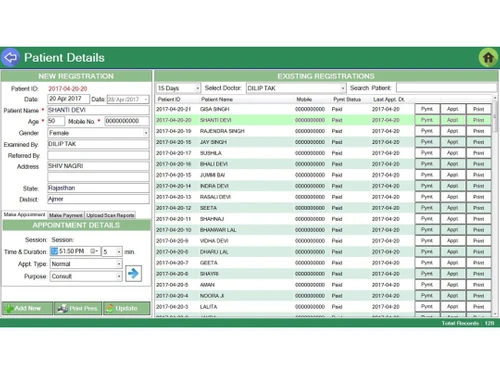Click Appt button for SHANTI DEVI
Viewport: 500px width, 375px height.
452,120
